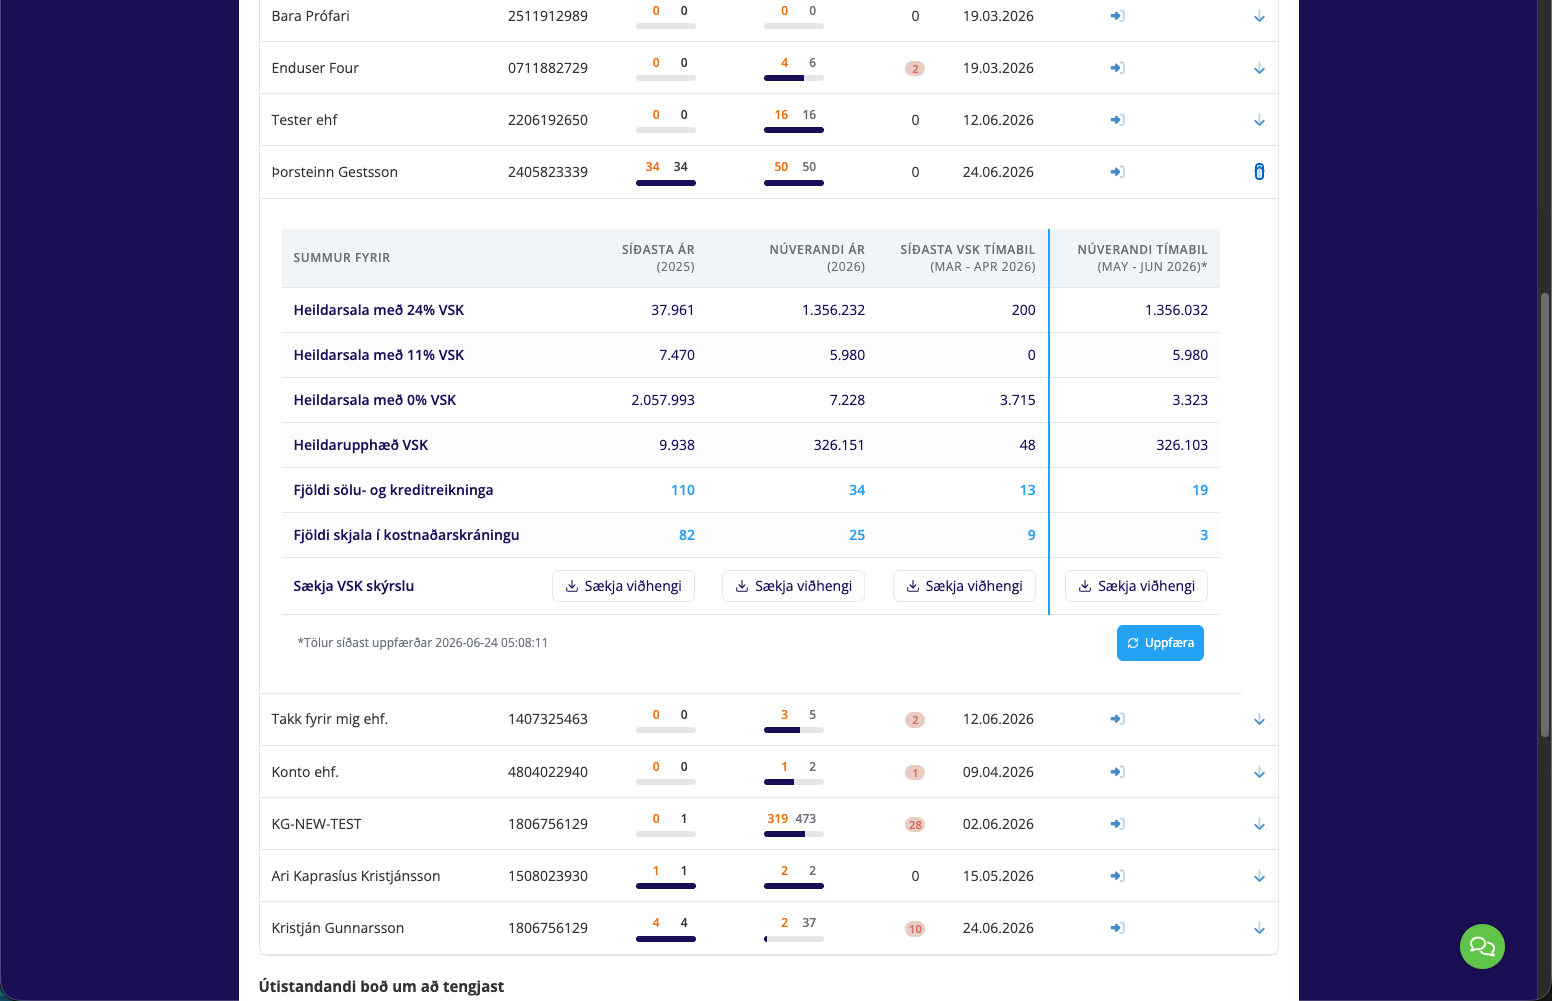Open 110 sales invoices count link
The height and width of the screenshot is (1001, 1552).
[x=683, y=490]
